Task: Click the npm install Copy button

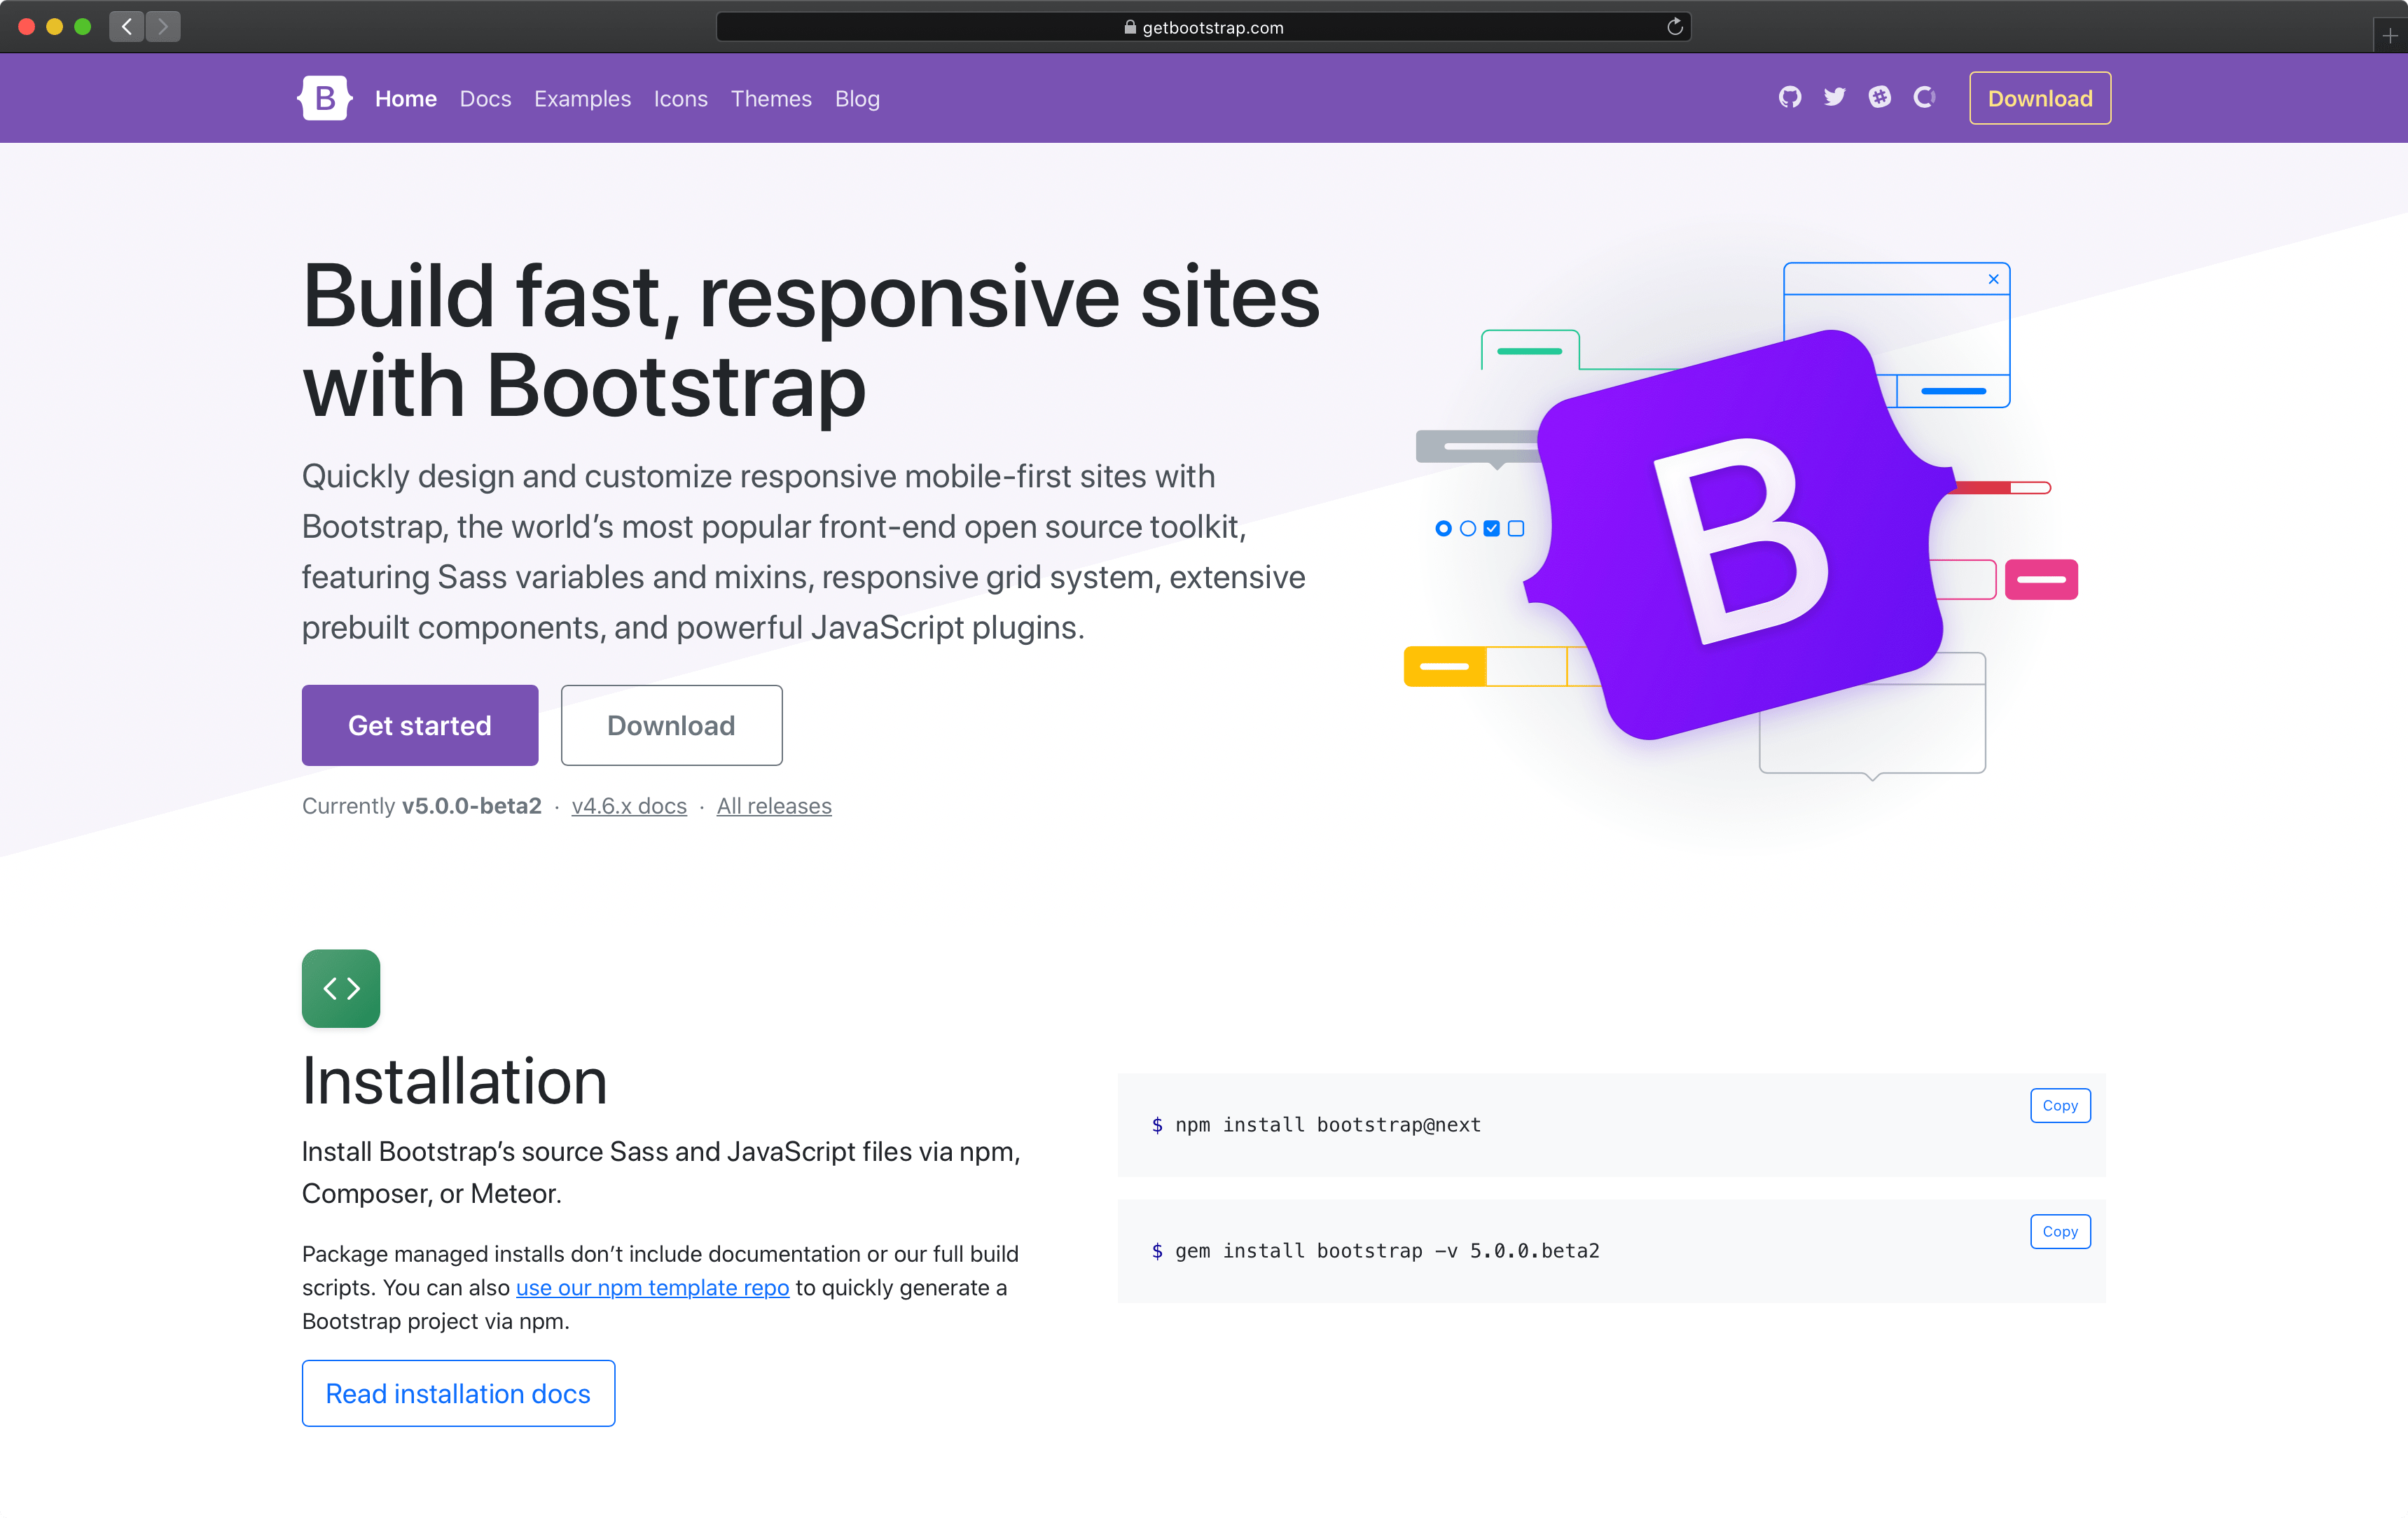Action: tap(2058, 1103)
